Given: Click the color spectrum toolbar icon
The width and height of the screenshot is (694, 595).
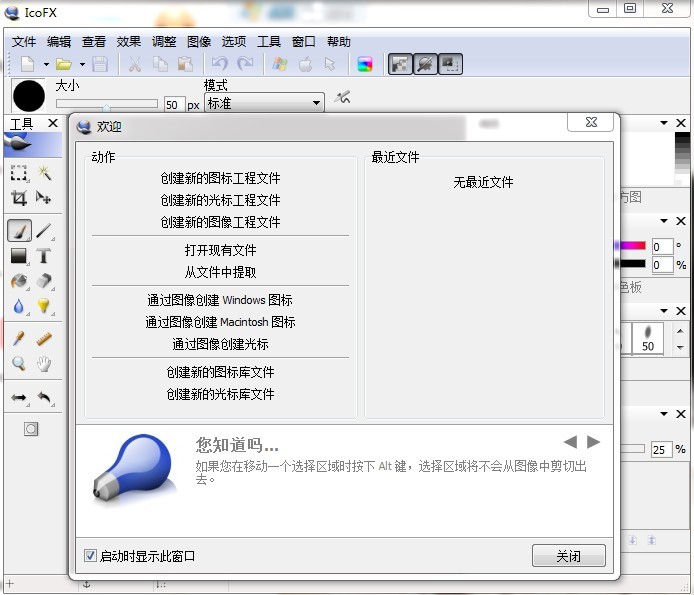Looking at the screenshot, I should pyautogui.click(x=365, y=65).
